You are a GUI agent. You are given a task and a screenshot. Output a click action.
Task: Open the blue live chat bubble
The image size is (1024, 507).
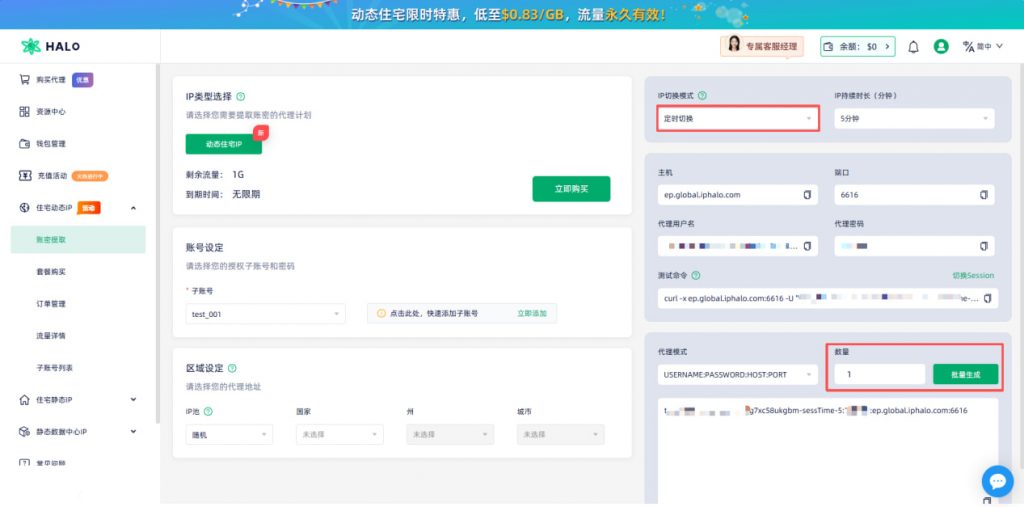click(x=997, y=480)
